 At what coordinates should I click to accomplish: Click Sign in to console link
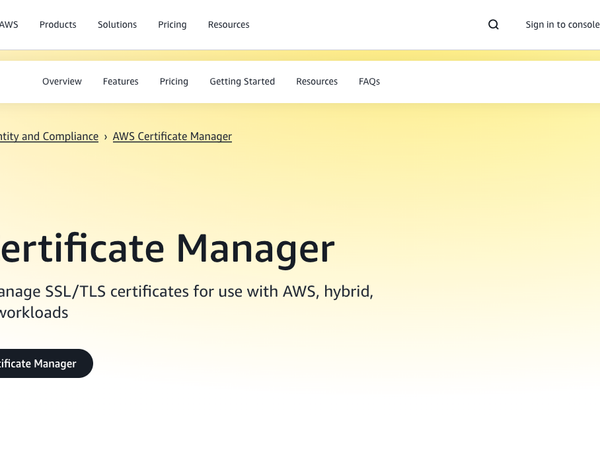(x=562, y=24)
